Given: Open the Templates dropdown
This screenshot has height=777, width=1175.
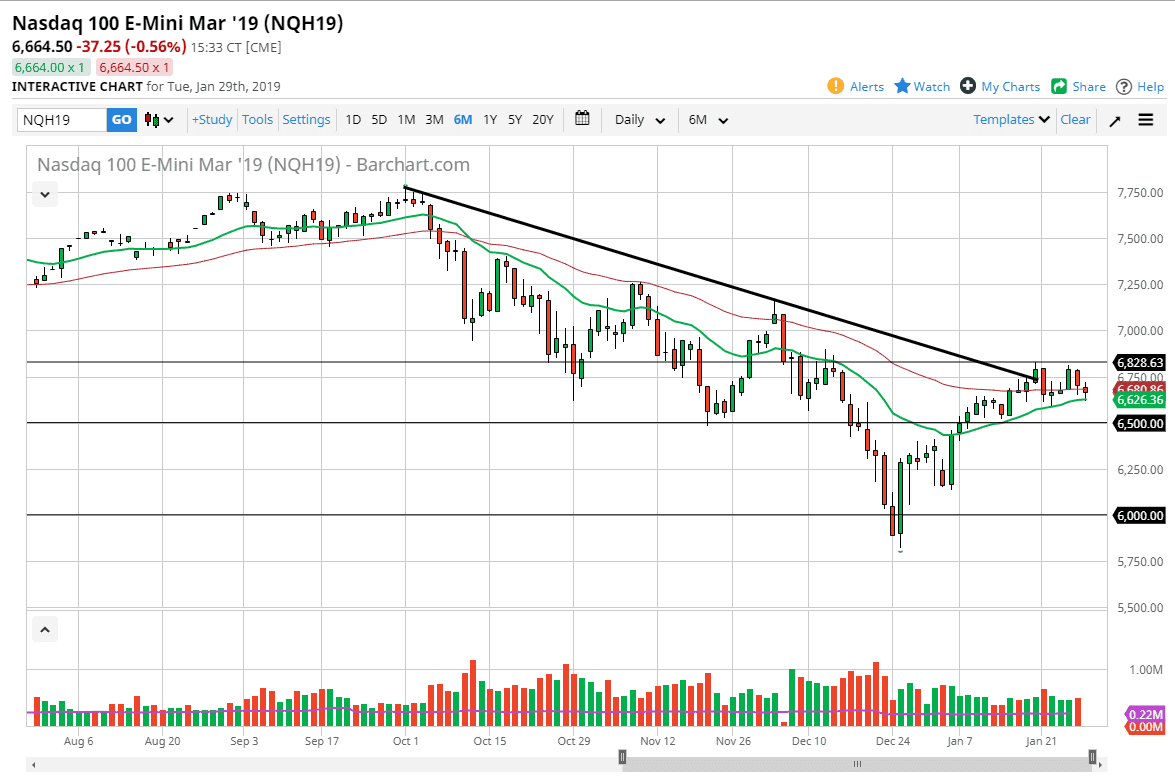Looking at the screenshot, I should [1006, 119].
